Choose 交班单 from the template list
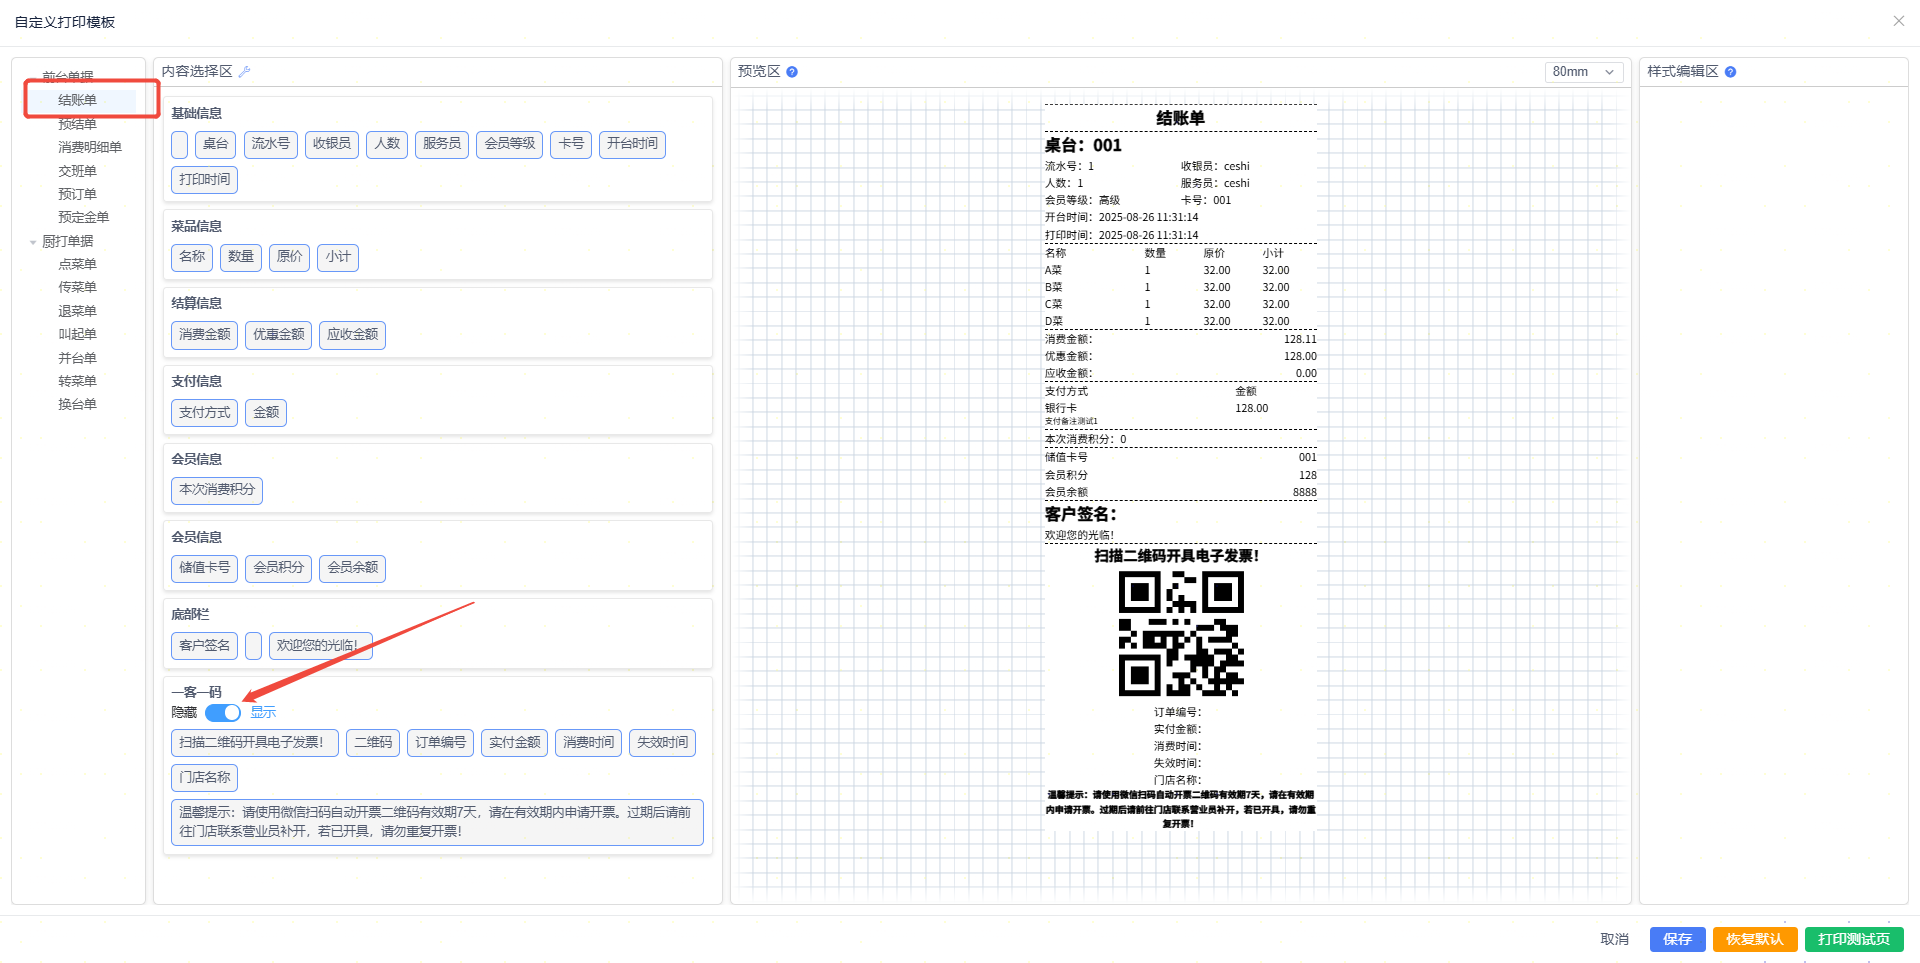Image resolution: width=1920 pixels, height=963 pixels. (x=77, y=171)
